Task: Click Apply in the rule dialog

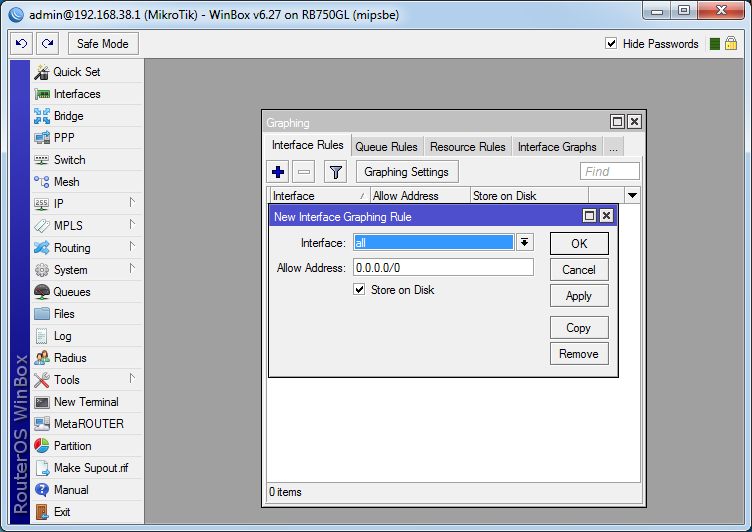Action: point(579,296)
